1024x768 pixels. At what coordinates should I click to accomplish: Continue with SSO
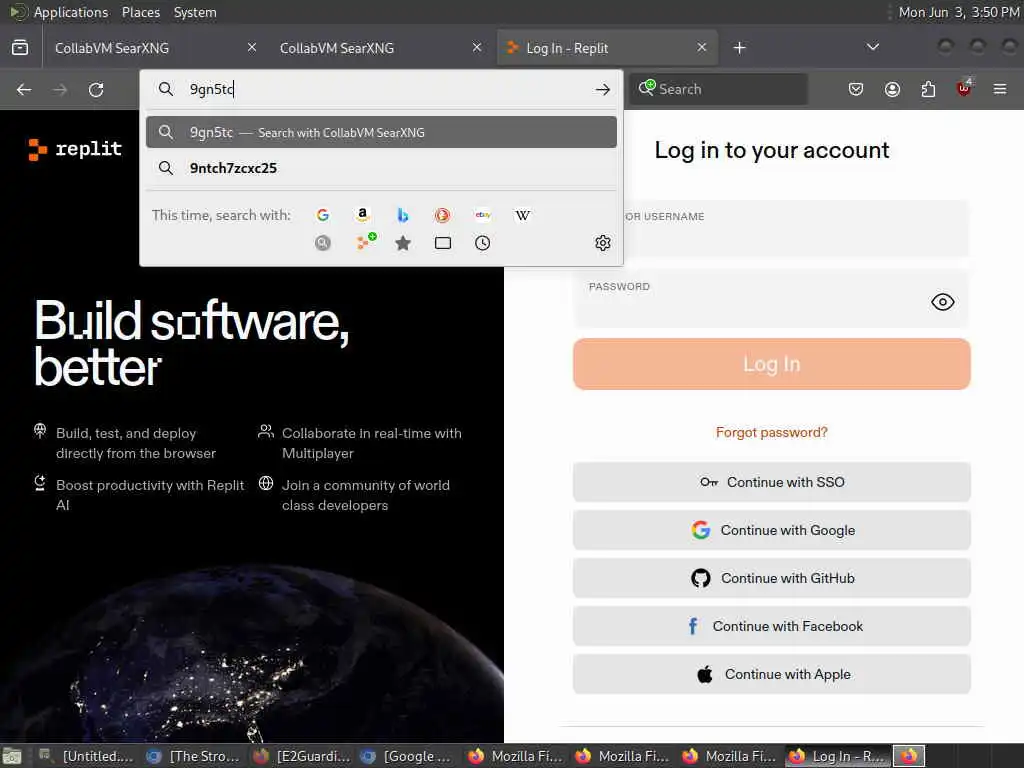[x=771, y=482]
